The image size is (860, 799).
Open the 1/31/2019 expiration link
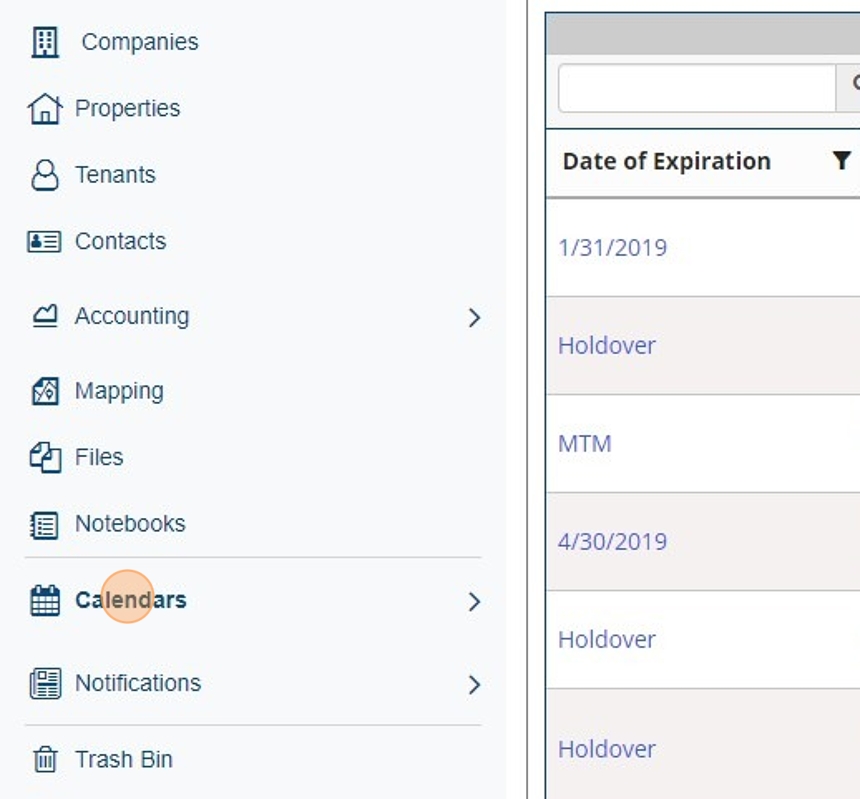tap(612, 247)
